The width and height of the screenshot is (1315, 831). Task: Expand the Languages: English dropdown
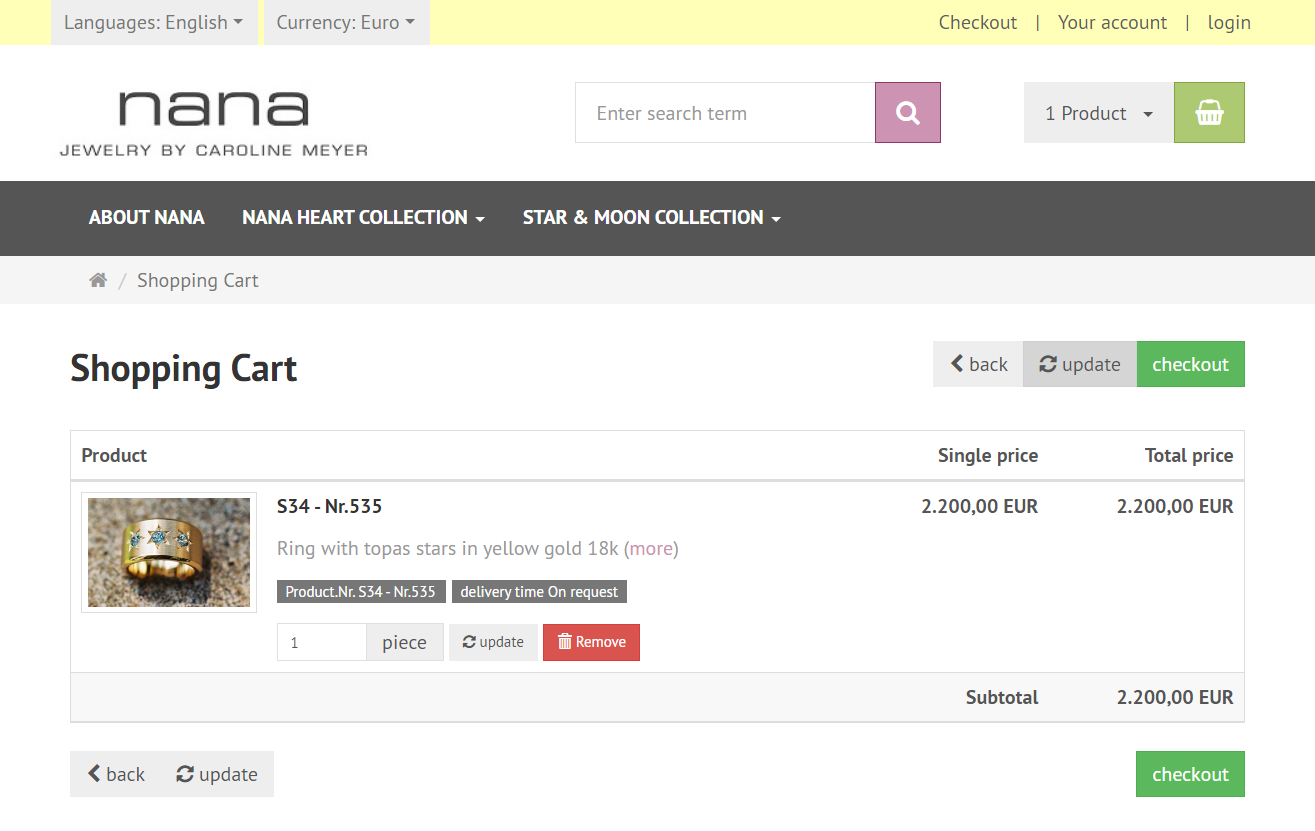[153, 22]
